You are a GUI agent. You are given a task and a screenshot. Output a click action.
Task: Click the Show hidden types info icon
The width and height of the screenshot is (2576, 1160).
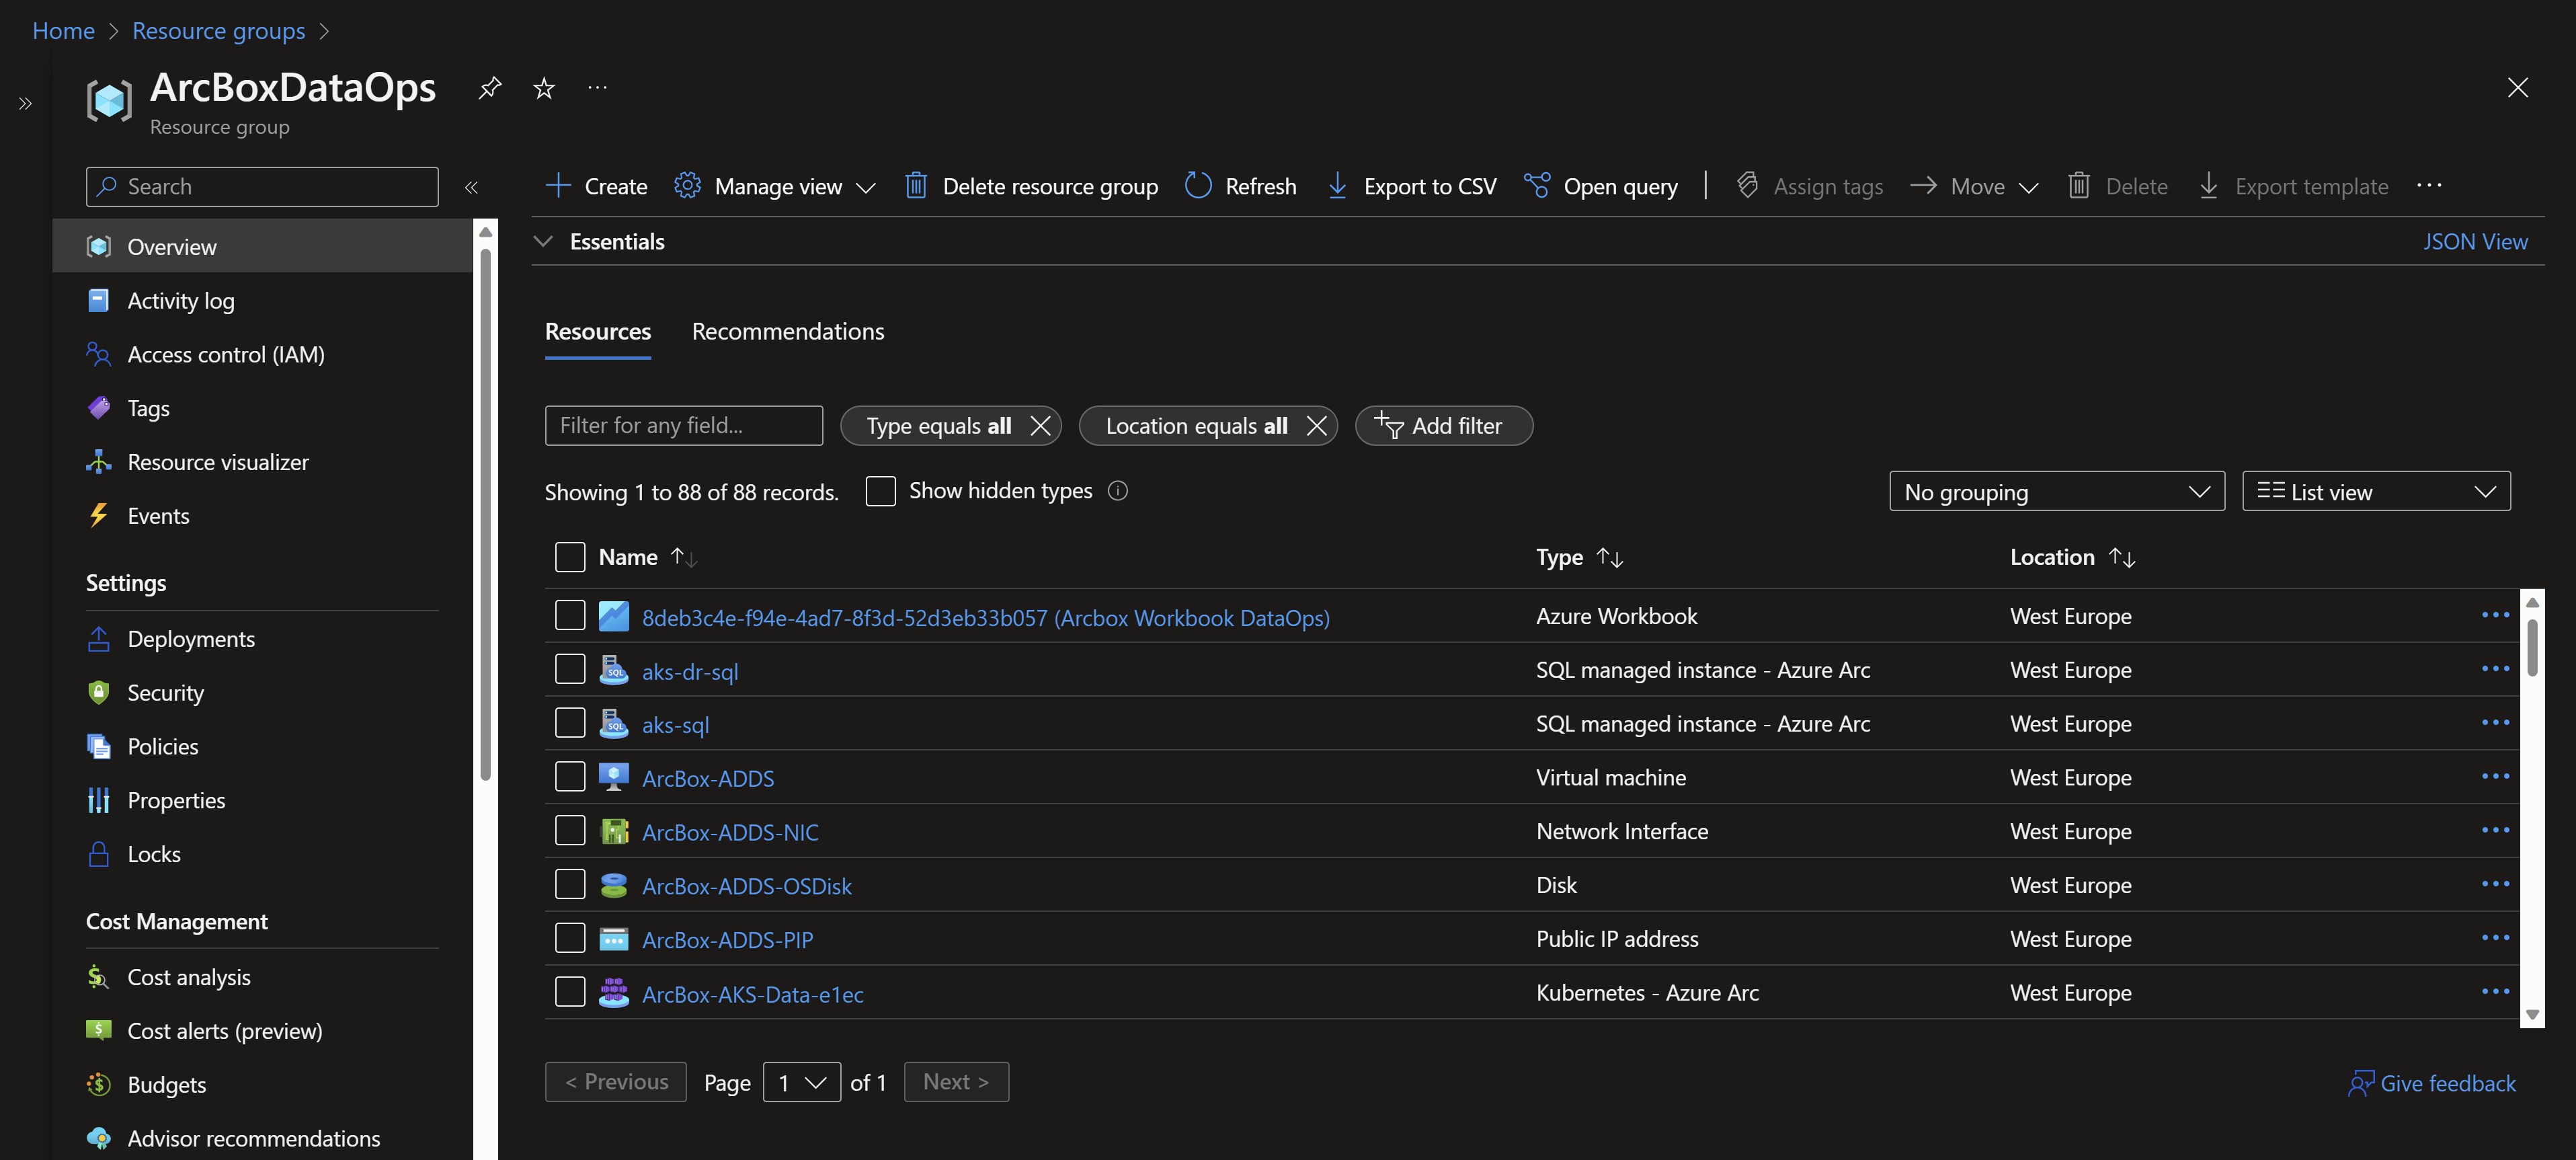(1118, 491)
